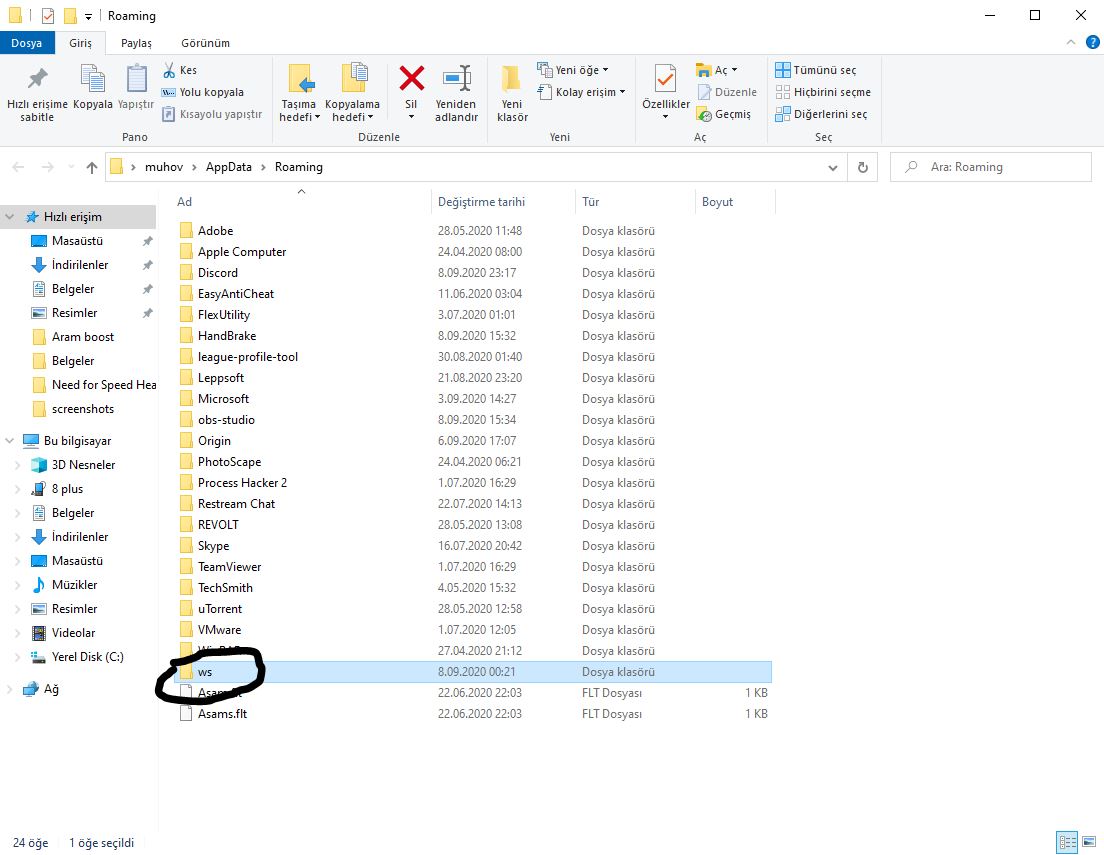Image resolution: width=1104 pixels, height=855 pixels.
Task: Open Quick Access Toolbar customize arrow
Action: click(88, 16)
